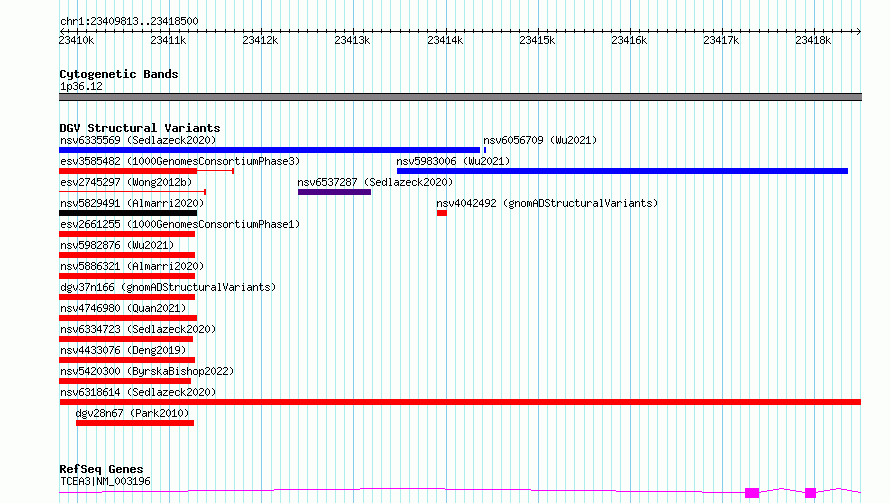The width and height of the screenshot is (890, 503).
Task: Select the red nsv5886321 variant bar
Action: click(x=127, y=276)
